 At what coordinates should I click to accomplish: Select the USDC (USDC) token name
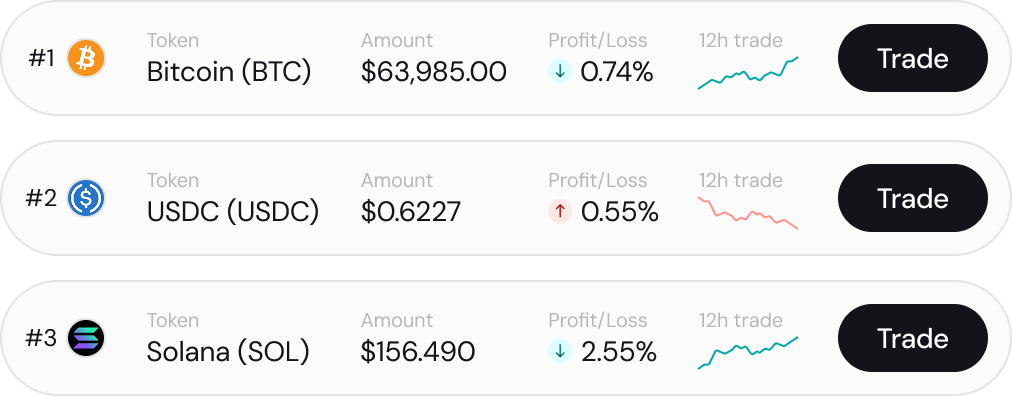click(x=233, y=212)
